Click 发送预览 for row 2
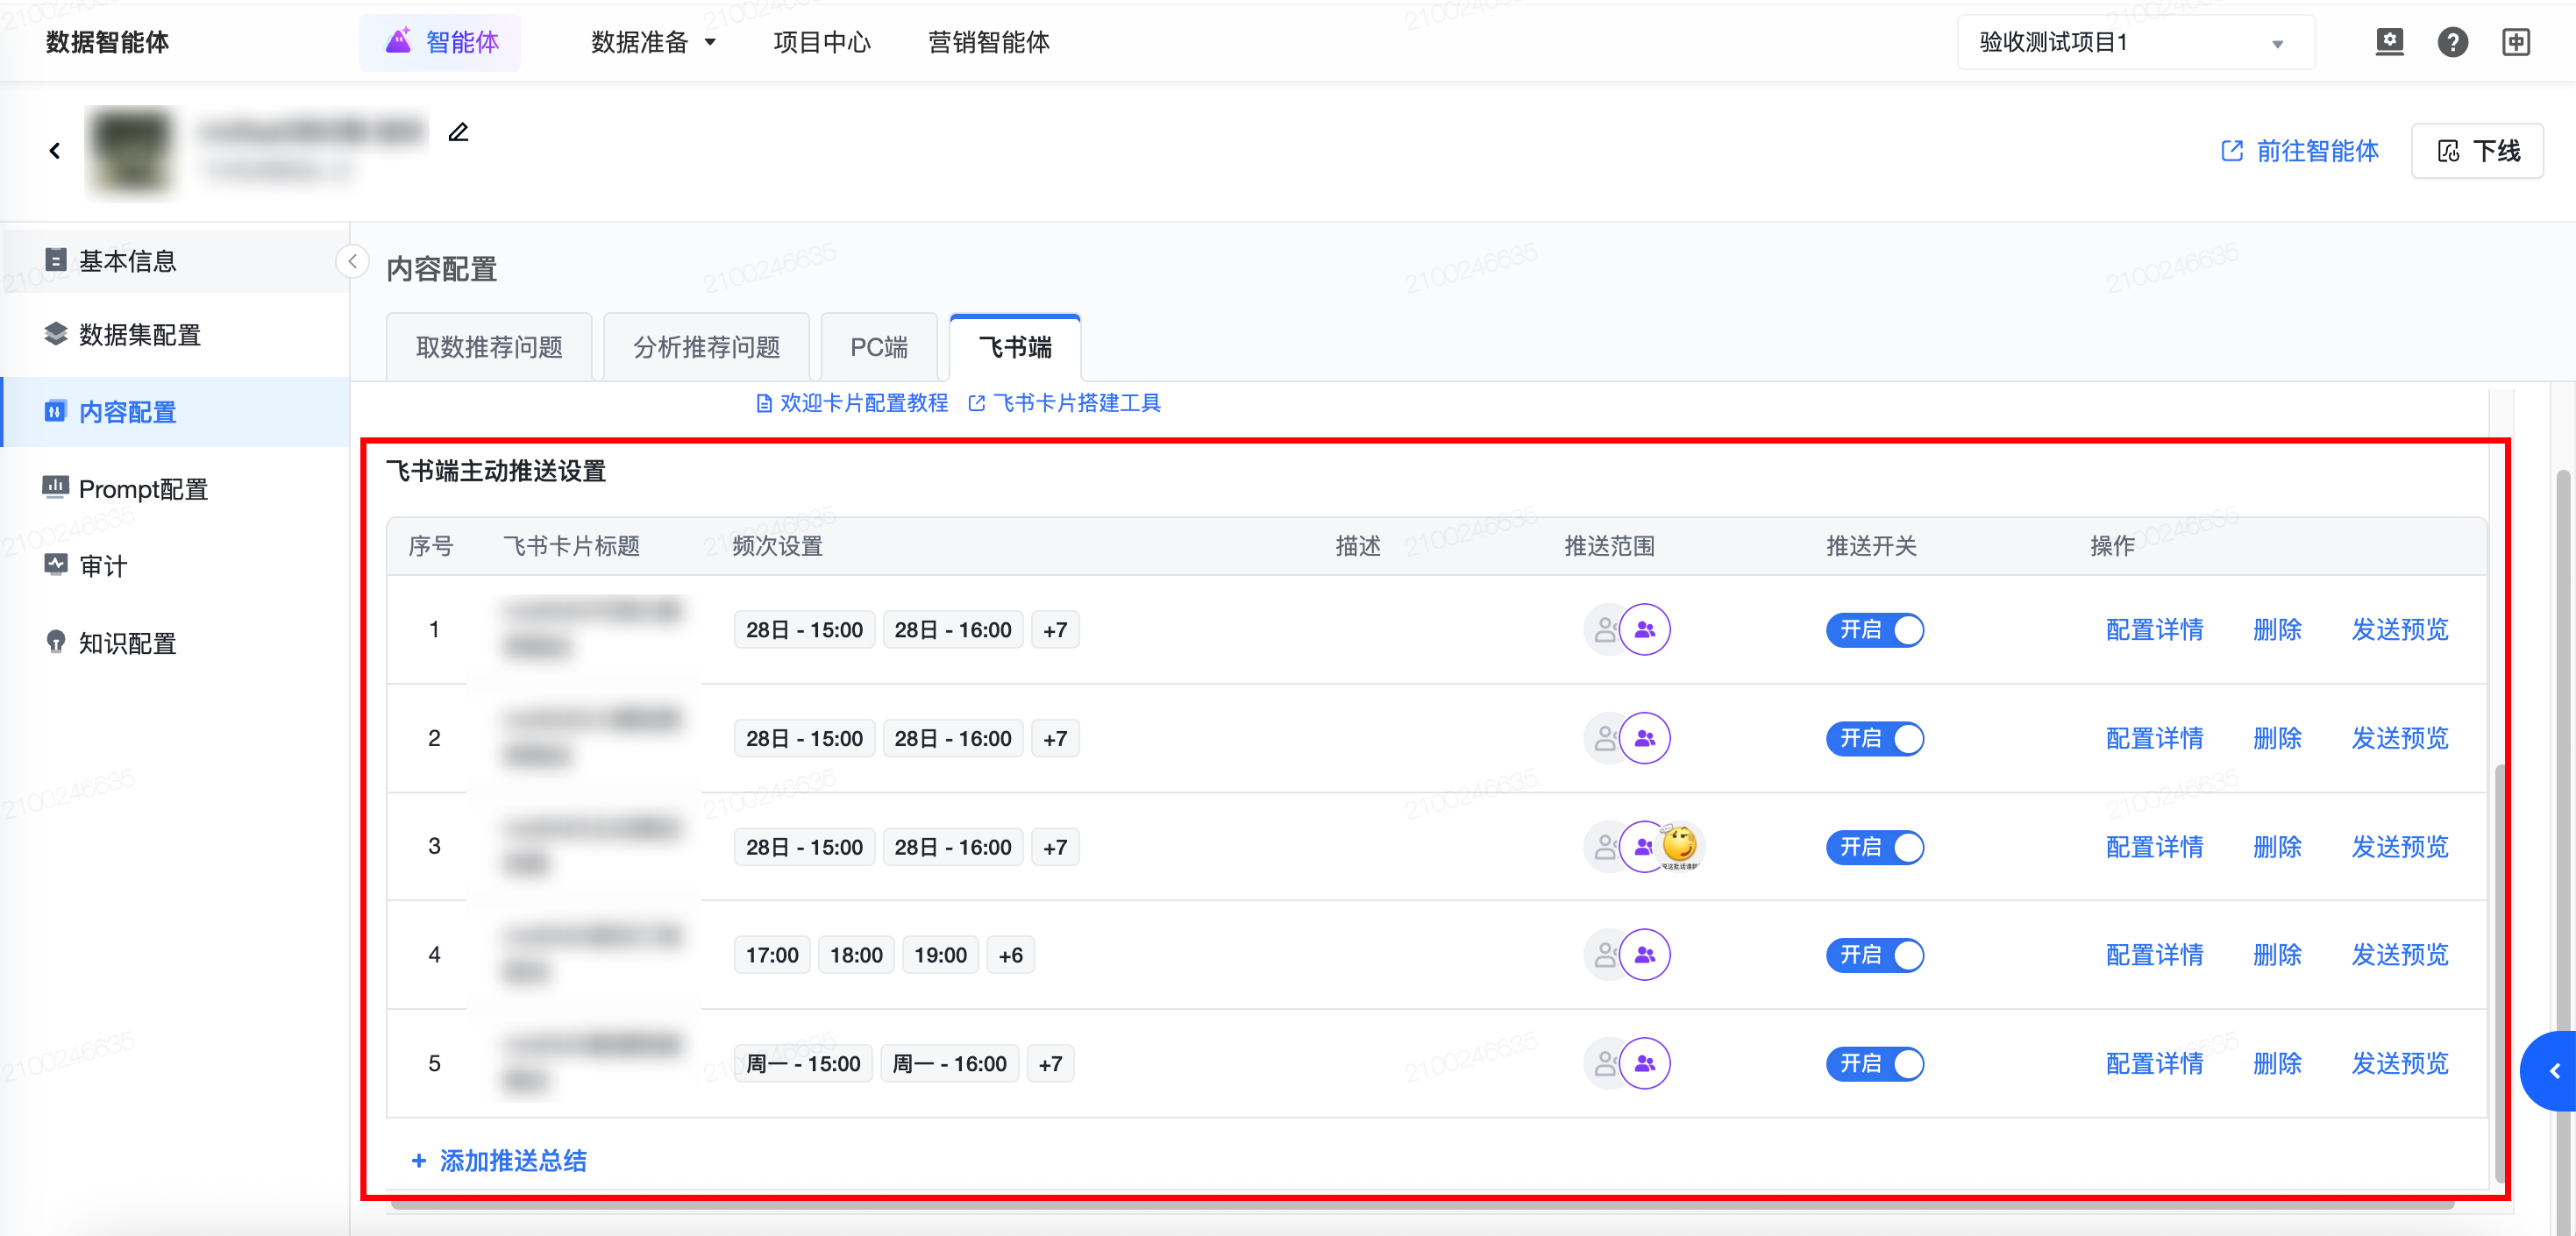The width and height of the screenshot is (2576, 1236). (2399, 738)
